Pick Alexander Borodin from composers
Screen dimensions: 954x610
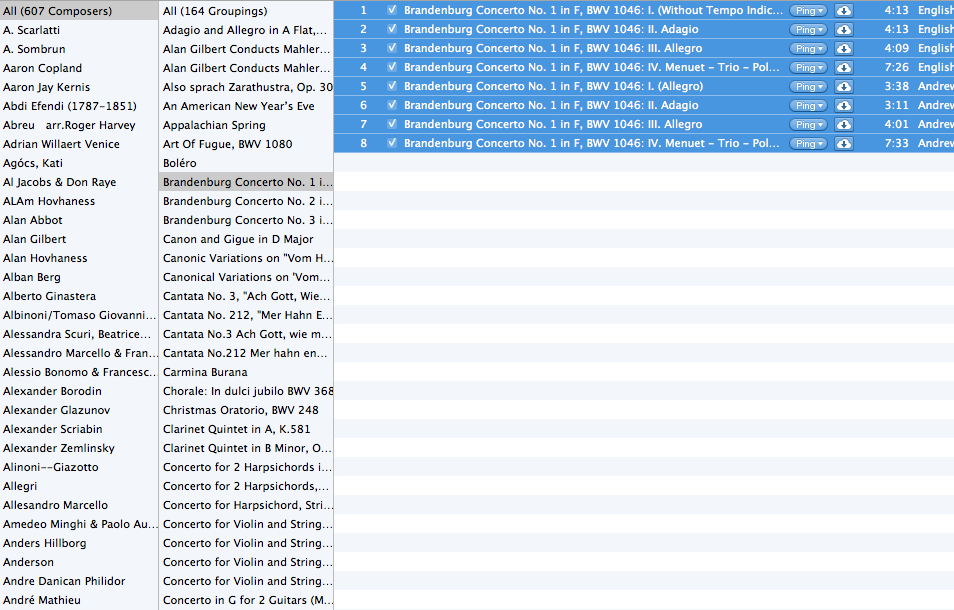[79, 391]
